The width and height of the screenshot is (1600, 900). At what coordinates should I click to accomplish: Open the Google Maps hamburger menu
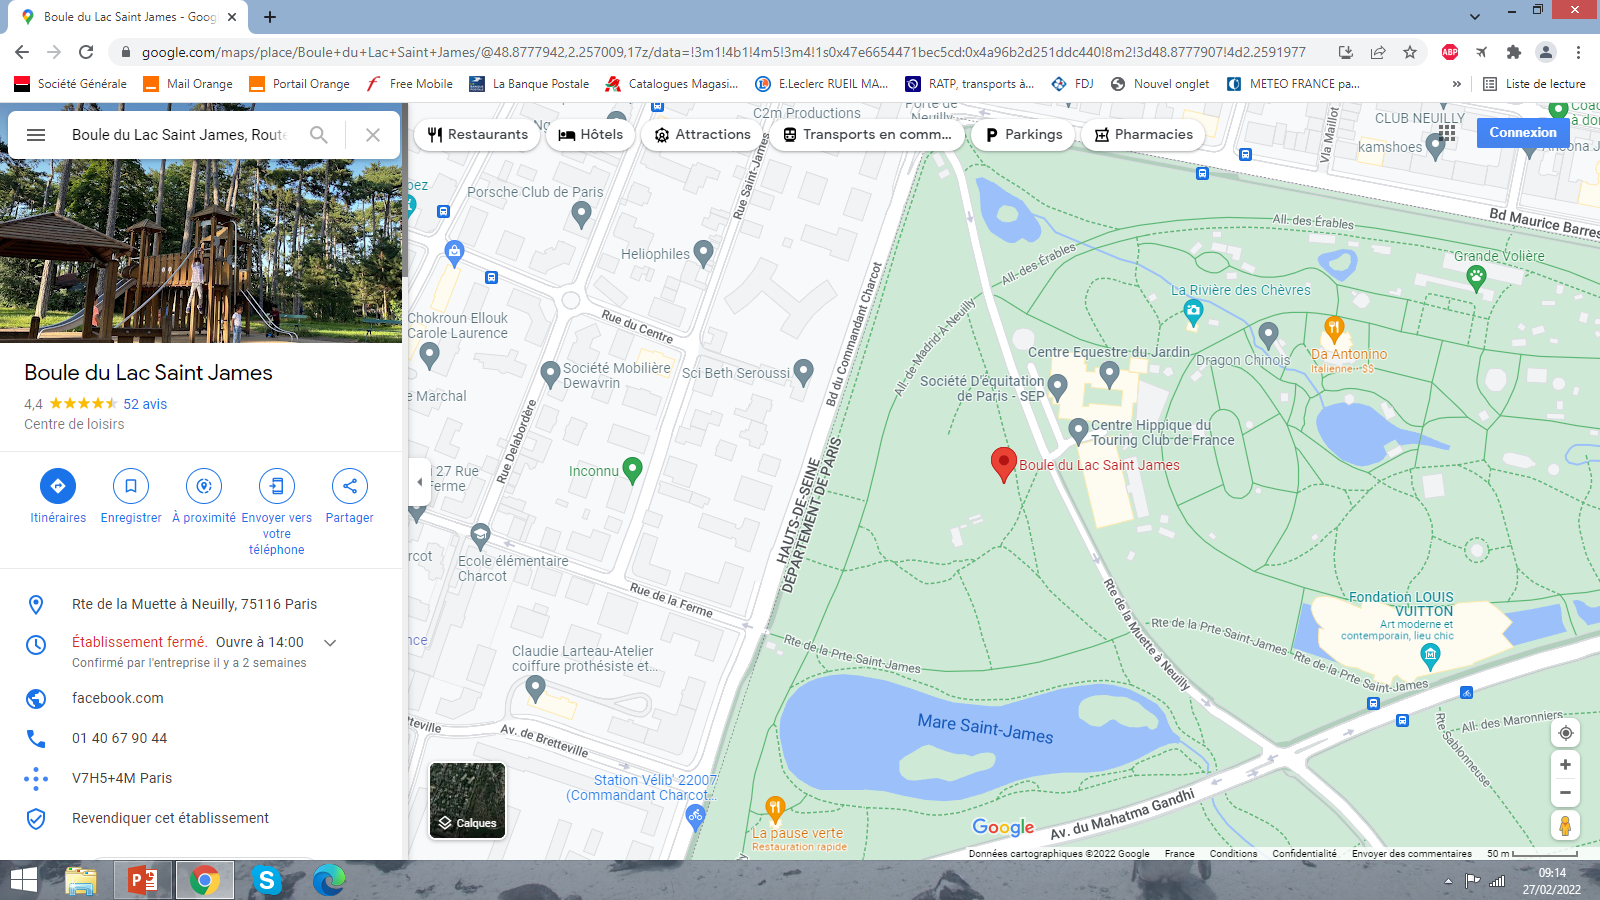click(36, 135)
